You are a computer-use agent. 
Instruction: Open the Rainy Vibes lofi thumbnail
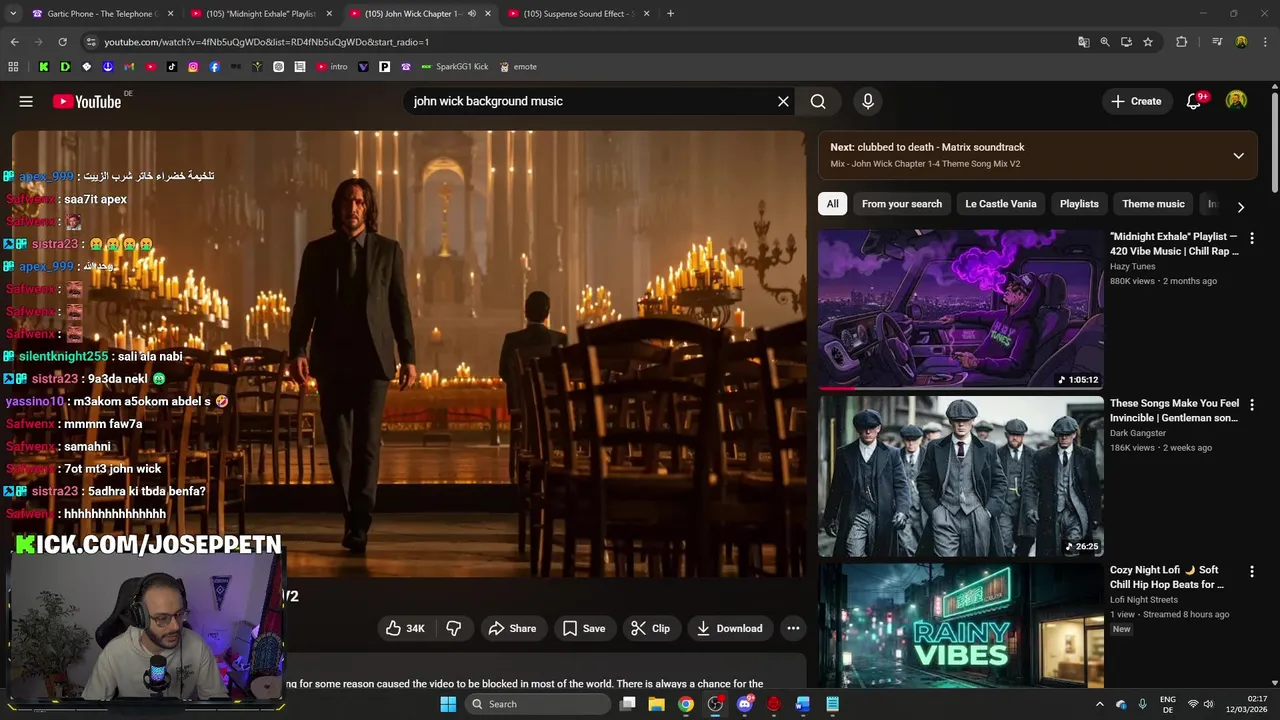pyautogui.click(x=960, y=625)
